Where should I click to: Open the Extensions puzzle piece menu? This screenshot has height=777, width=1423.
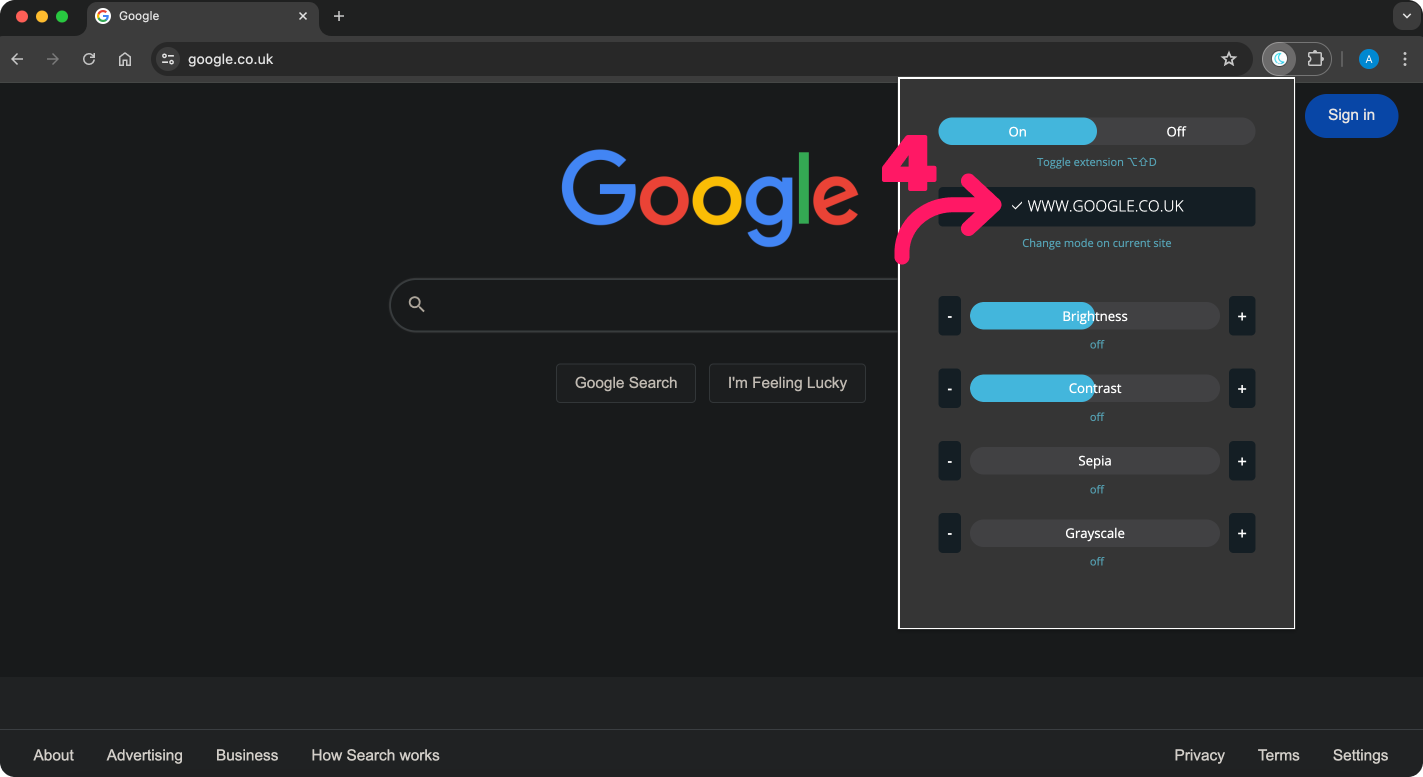[x=1315, y=59]
